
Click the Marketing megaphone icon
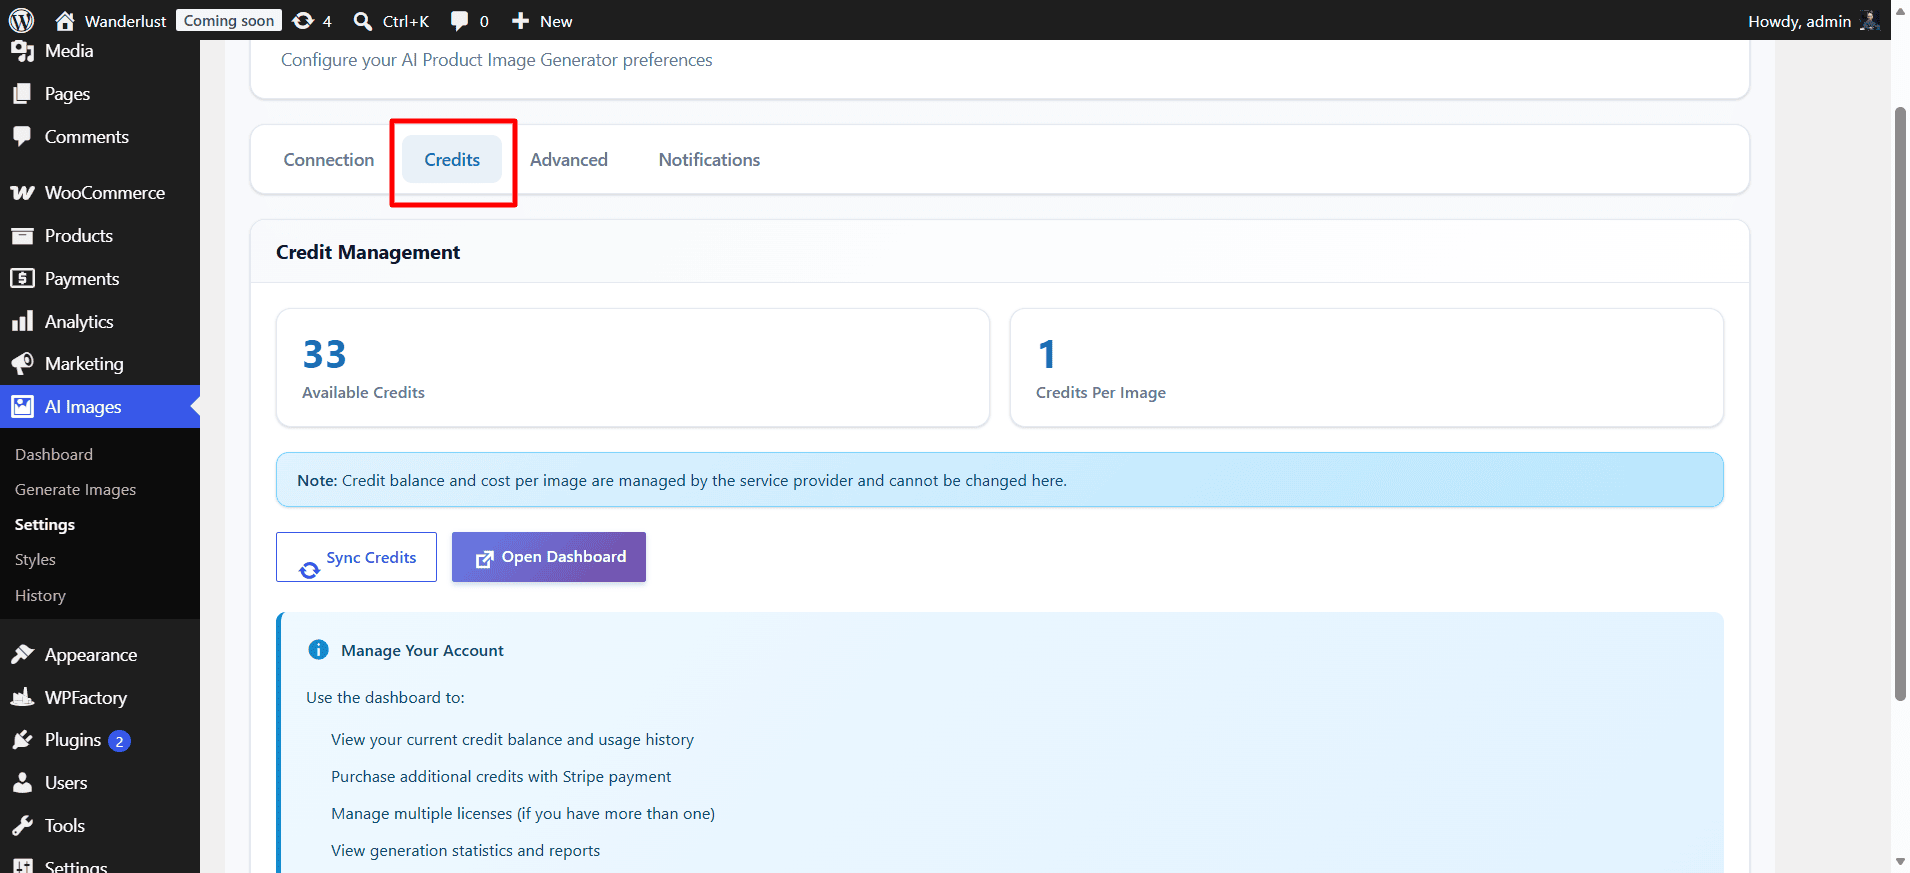click(x=22, y=363)
